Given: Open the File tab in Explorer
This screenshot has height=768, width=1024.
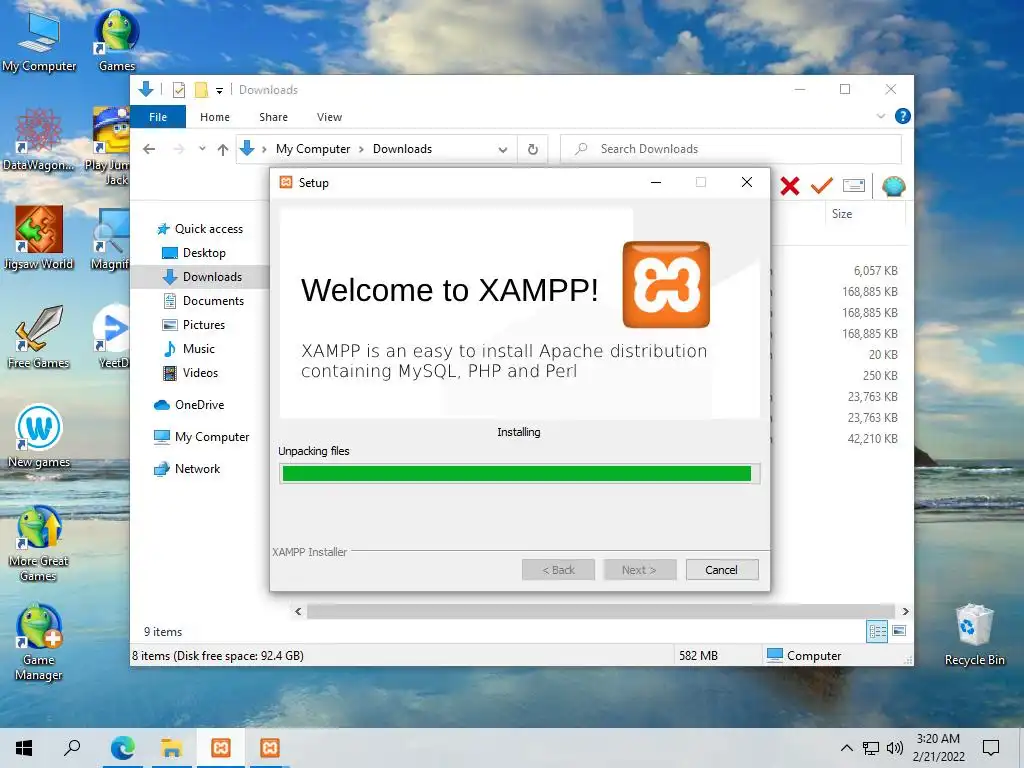Looking at the screenshot, I should [158, 117].
